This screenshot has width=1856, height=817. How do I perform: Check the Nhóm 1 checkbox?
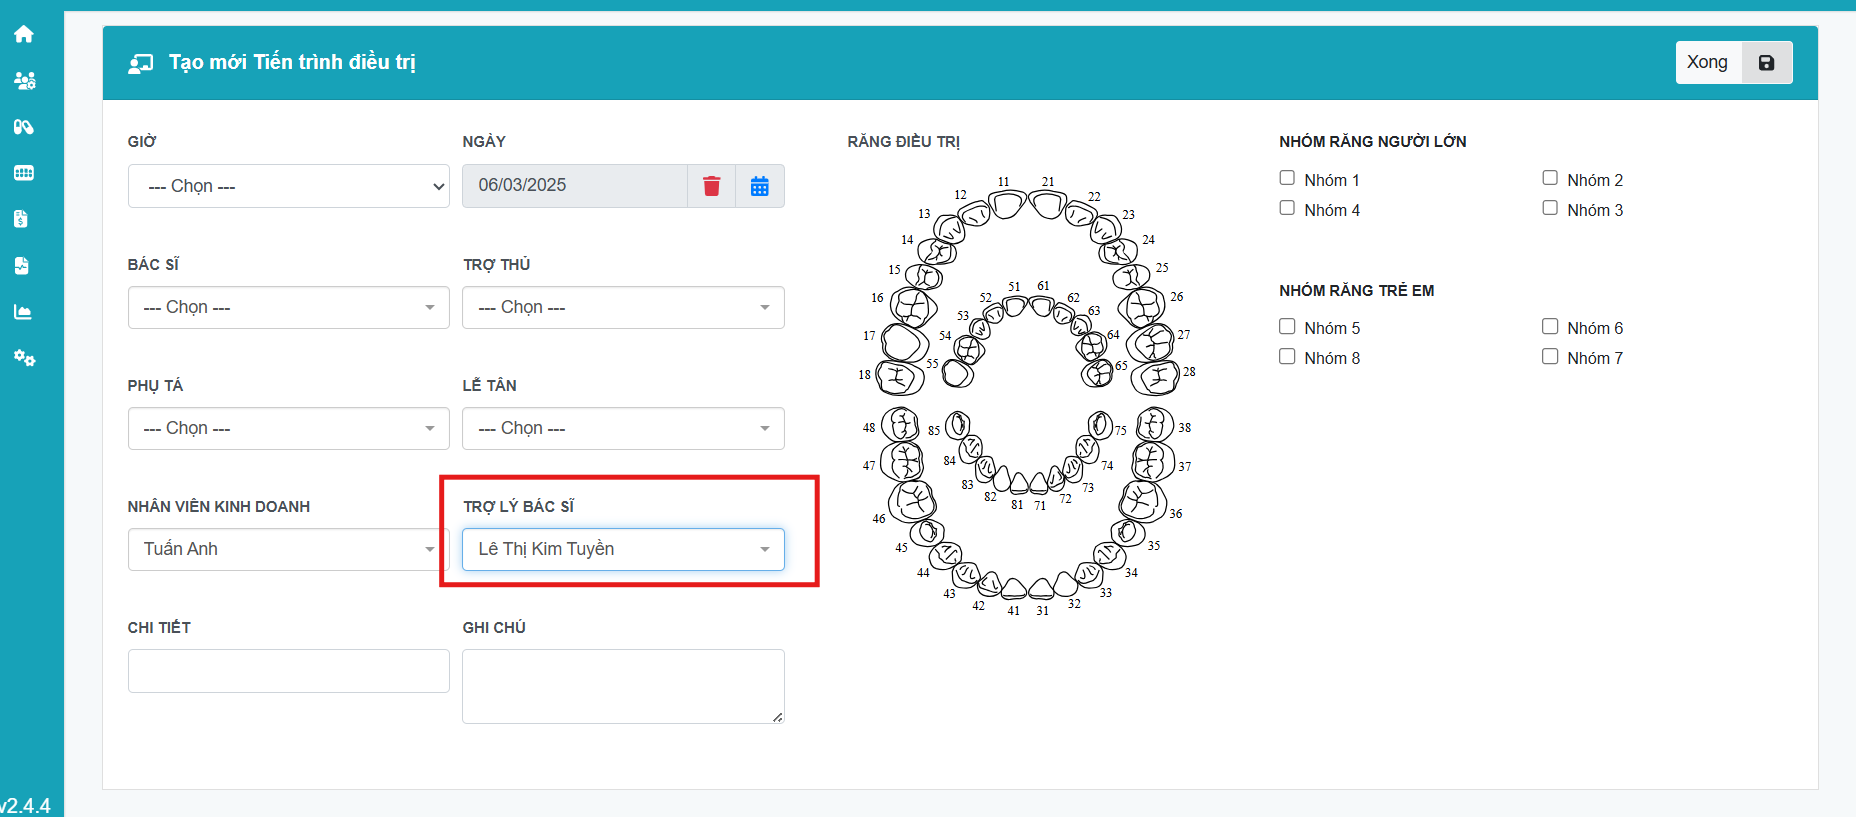click(1287, 178)
